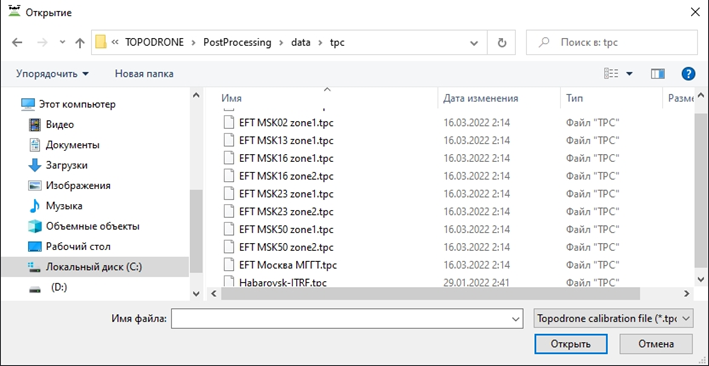Screen dimensions: 709x366
Task: Close the Открытие dialog
Action: coord(695,12)
